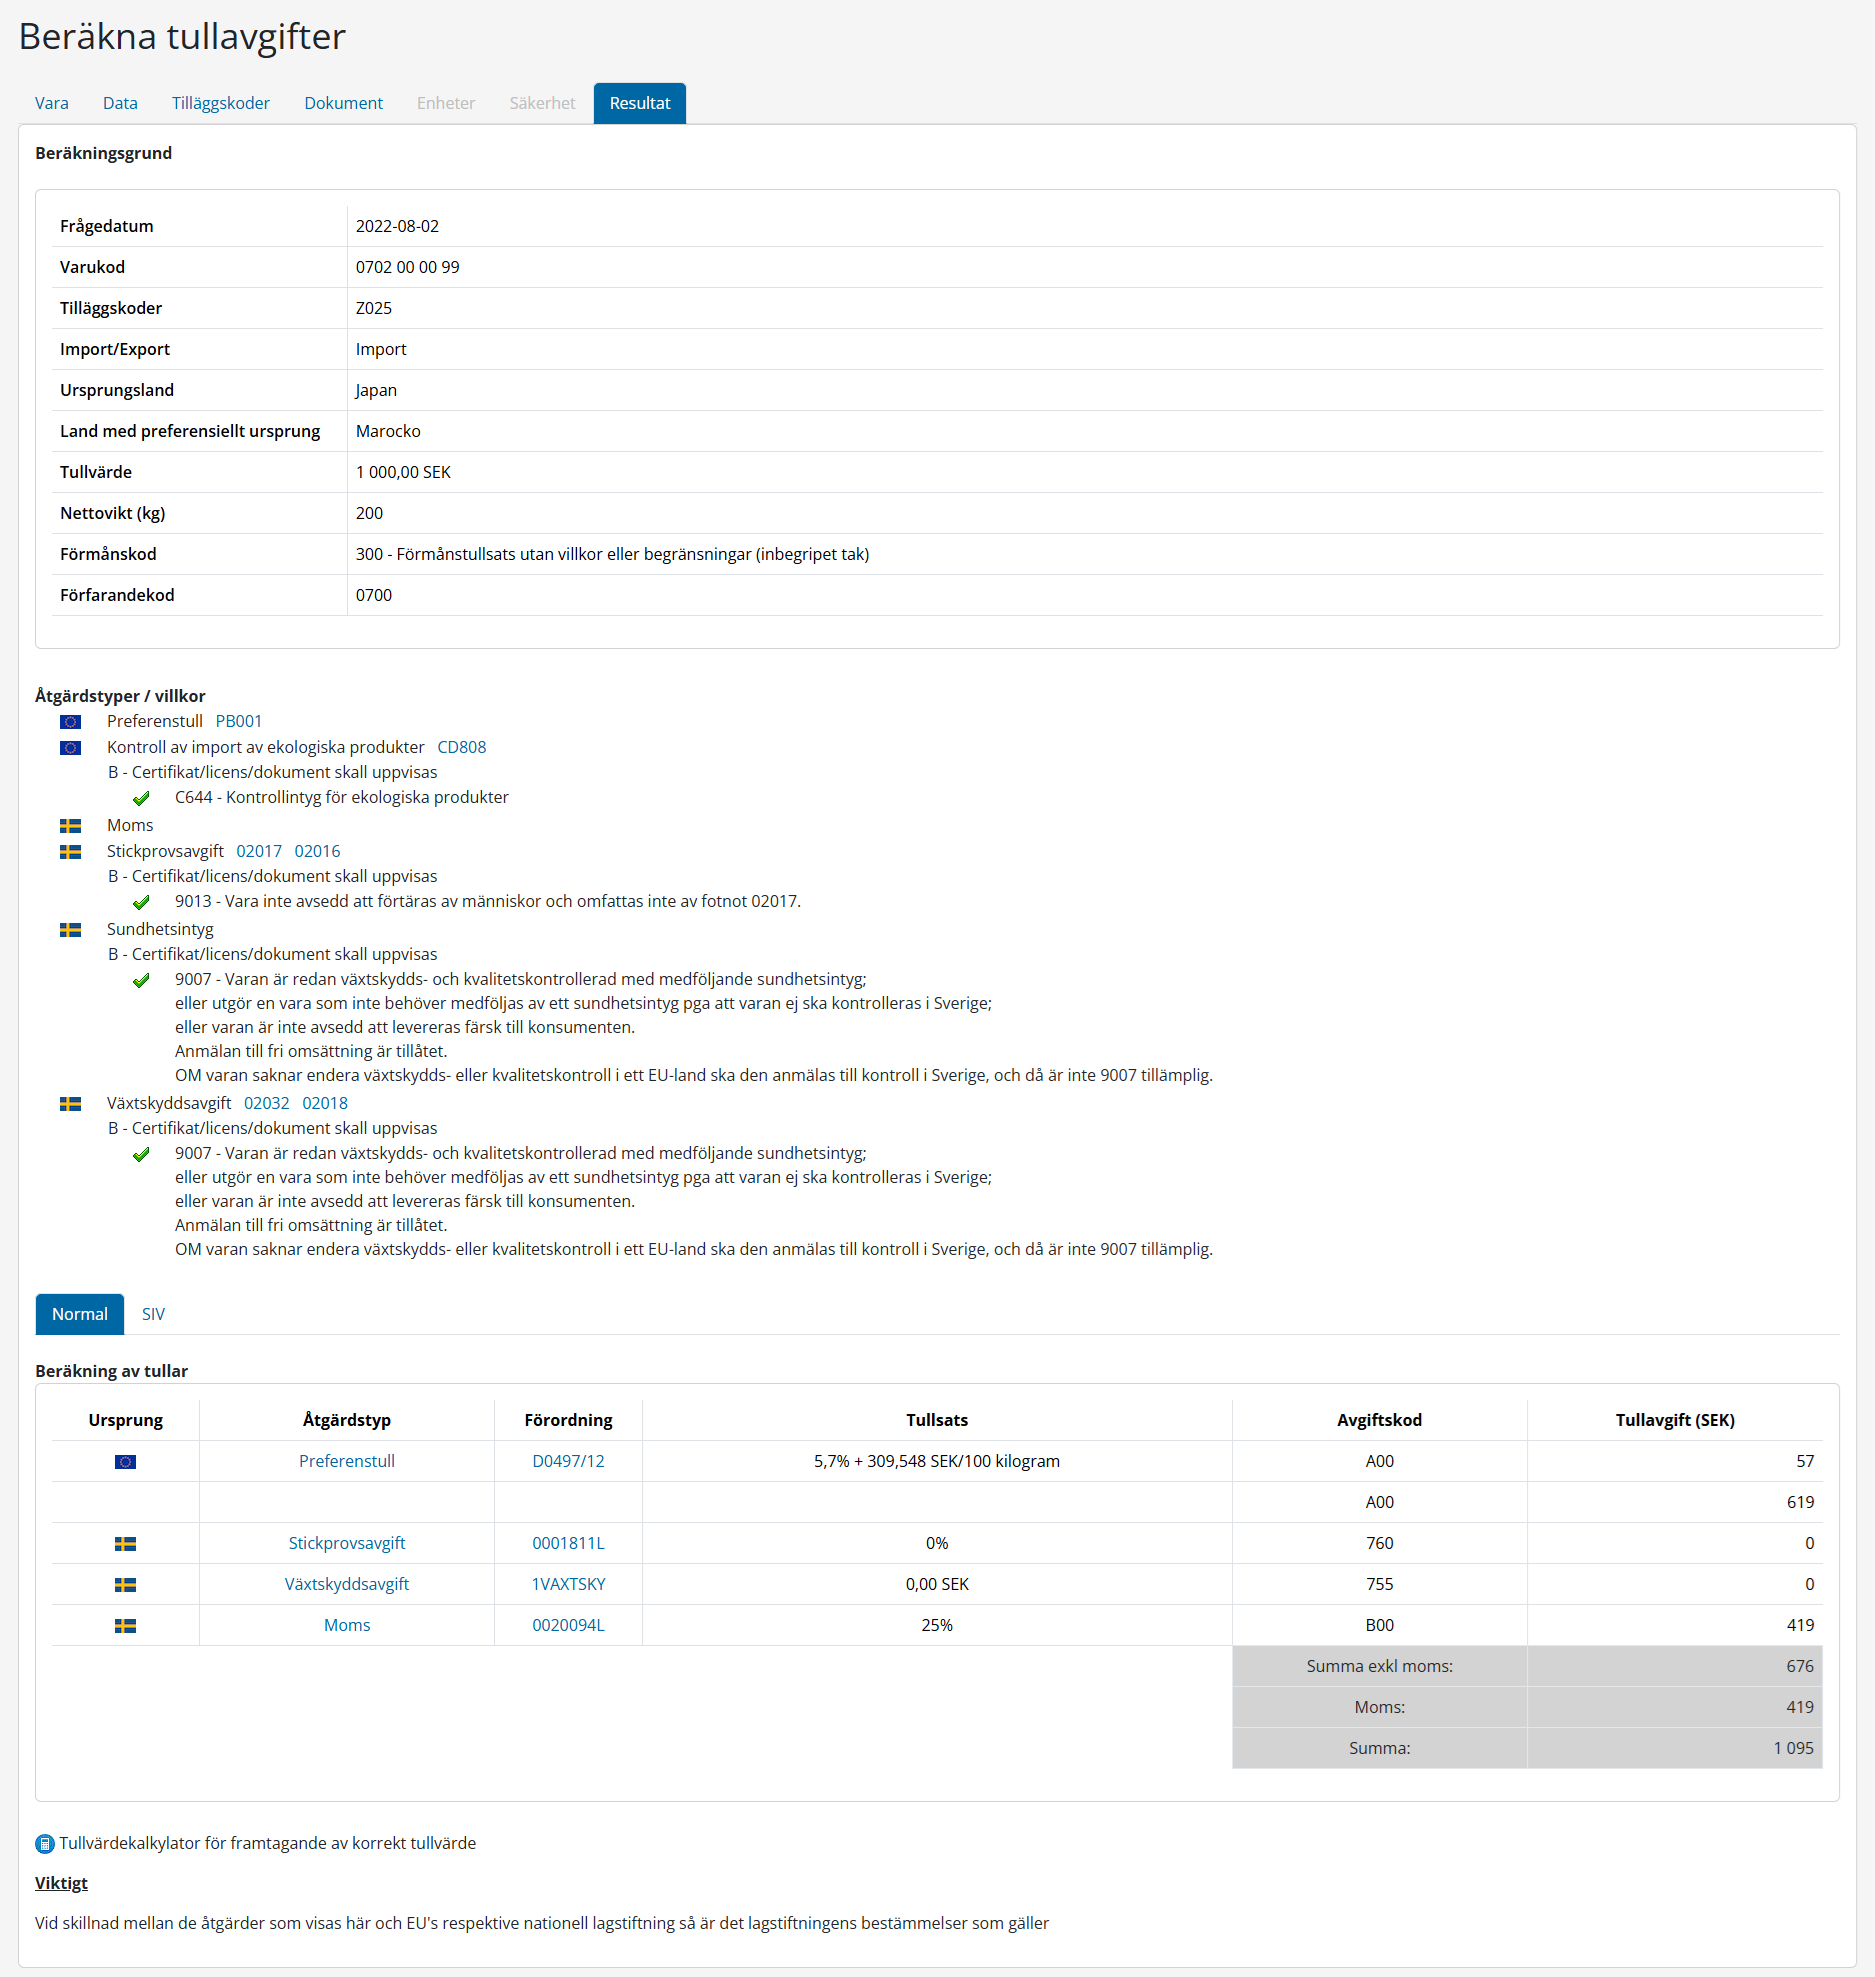Click the Swedish flag in the Moms table row

(x=125, y=1626)
